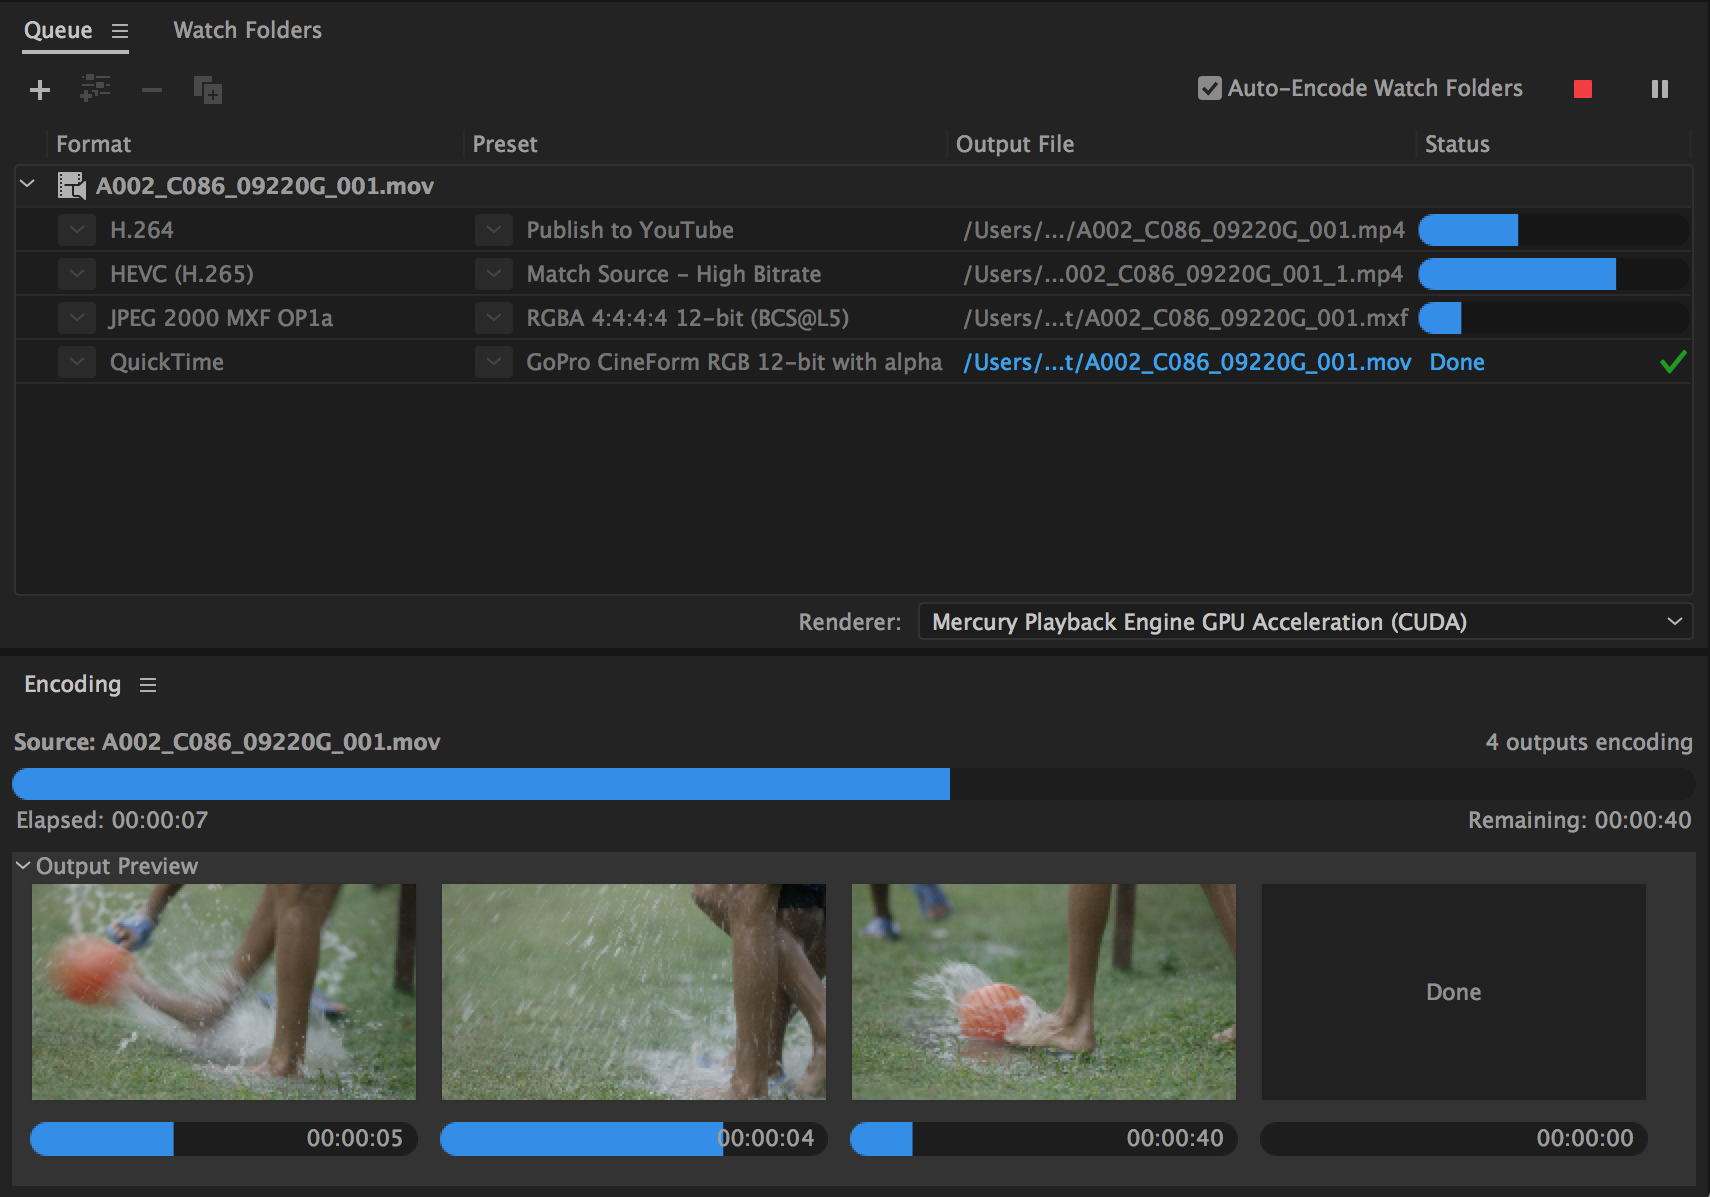Duplicate the selected output item

[208, 89]
